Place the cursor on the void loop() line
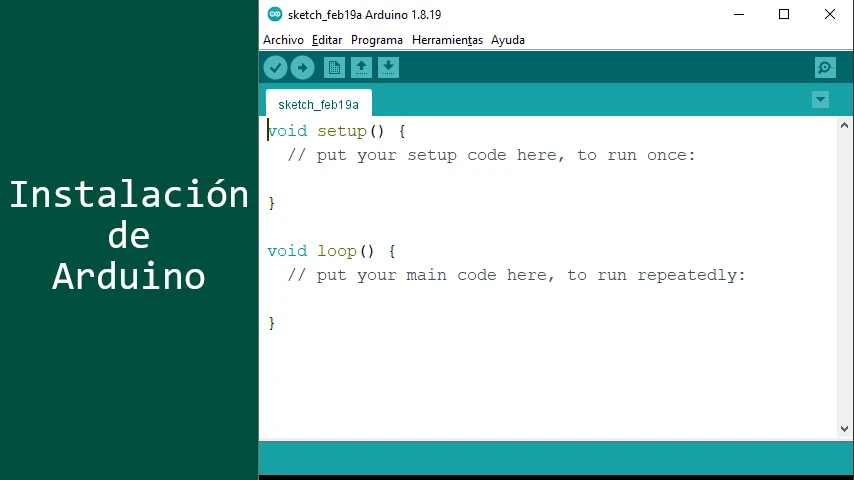The image size is (854, 480). (332, 251)
